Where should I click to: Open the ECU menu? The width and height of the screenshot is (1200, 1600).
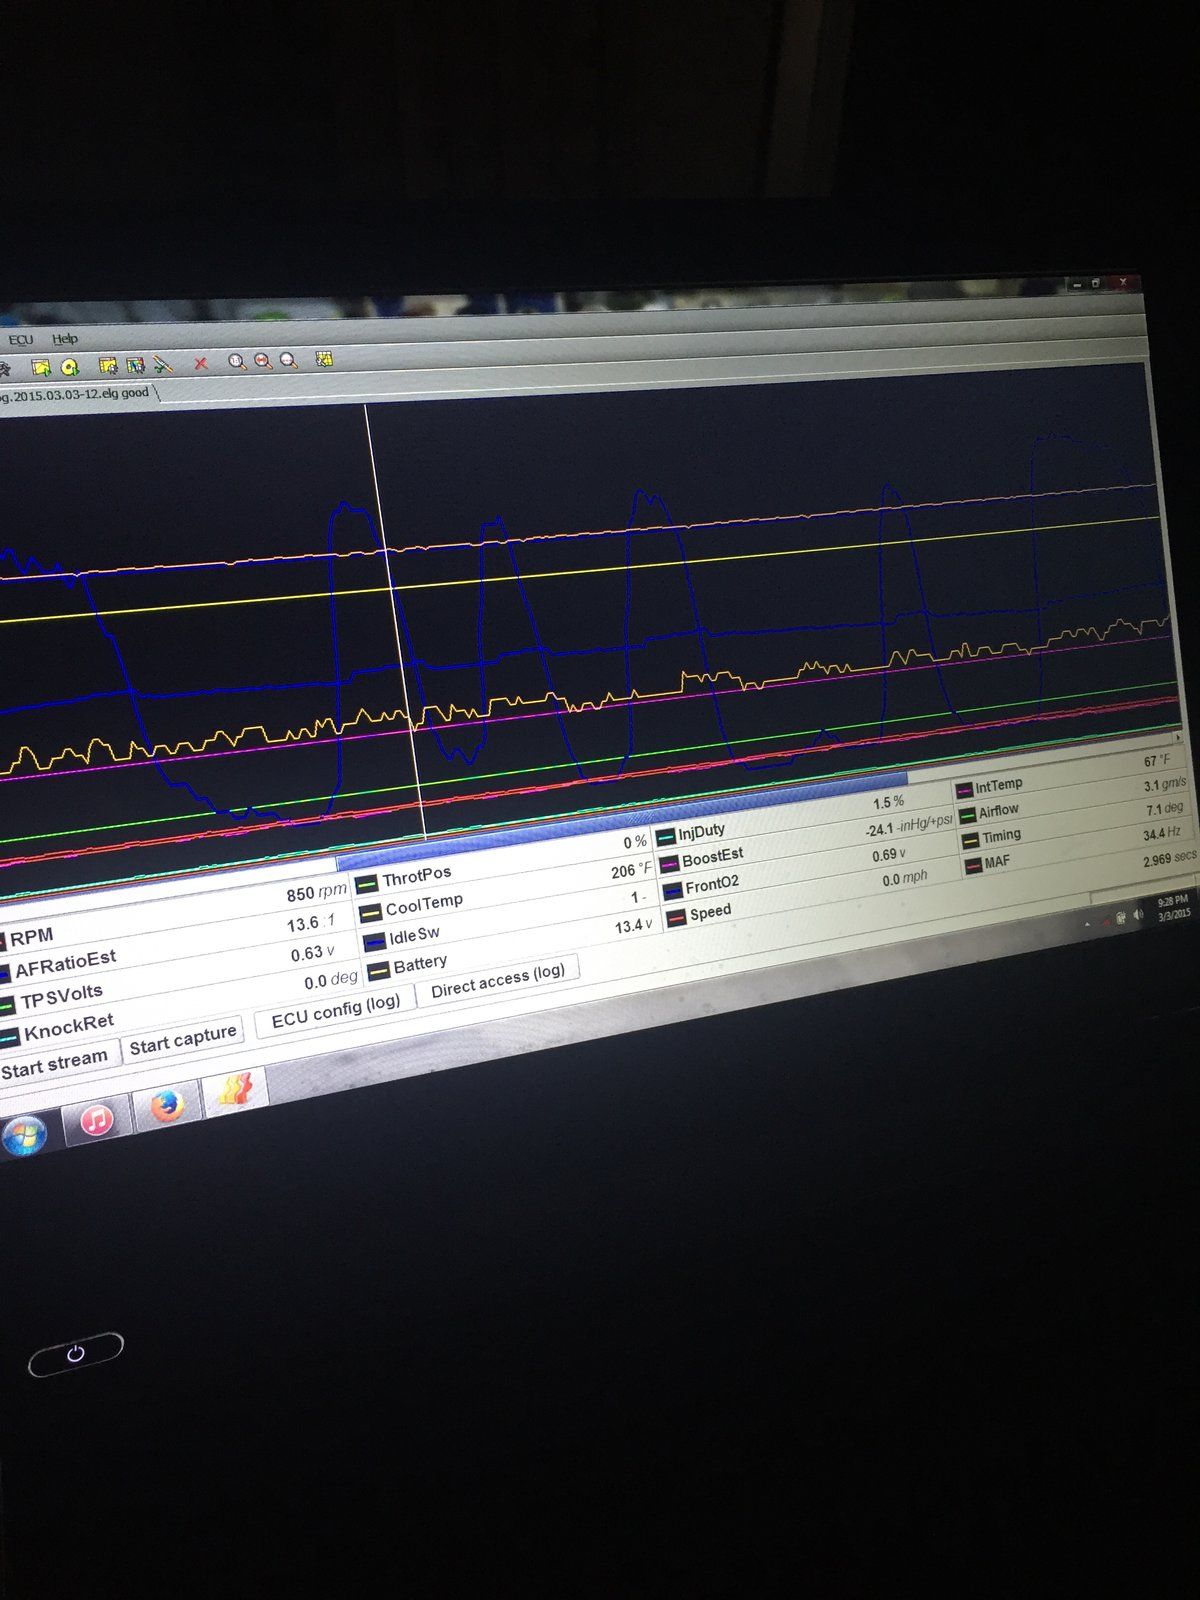click(21, 340)
